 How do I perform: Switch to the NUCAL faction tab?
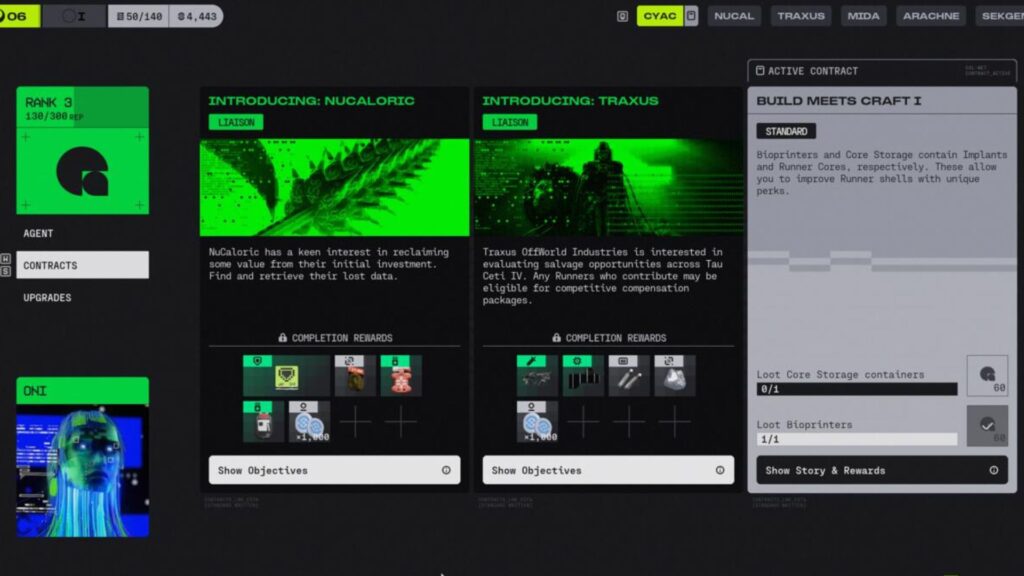pyautogui.click(x=734, y=16)
